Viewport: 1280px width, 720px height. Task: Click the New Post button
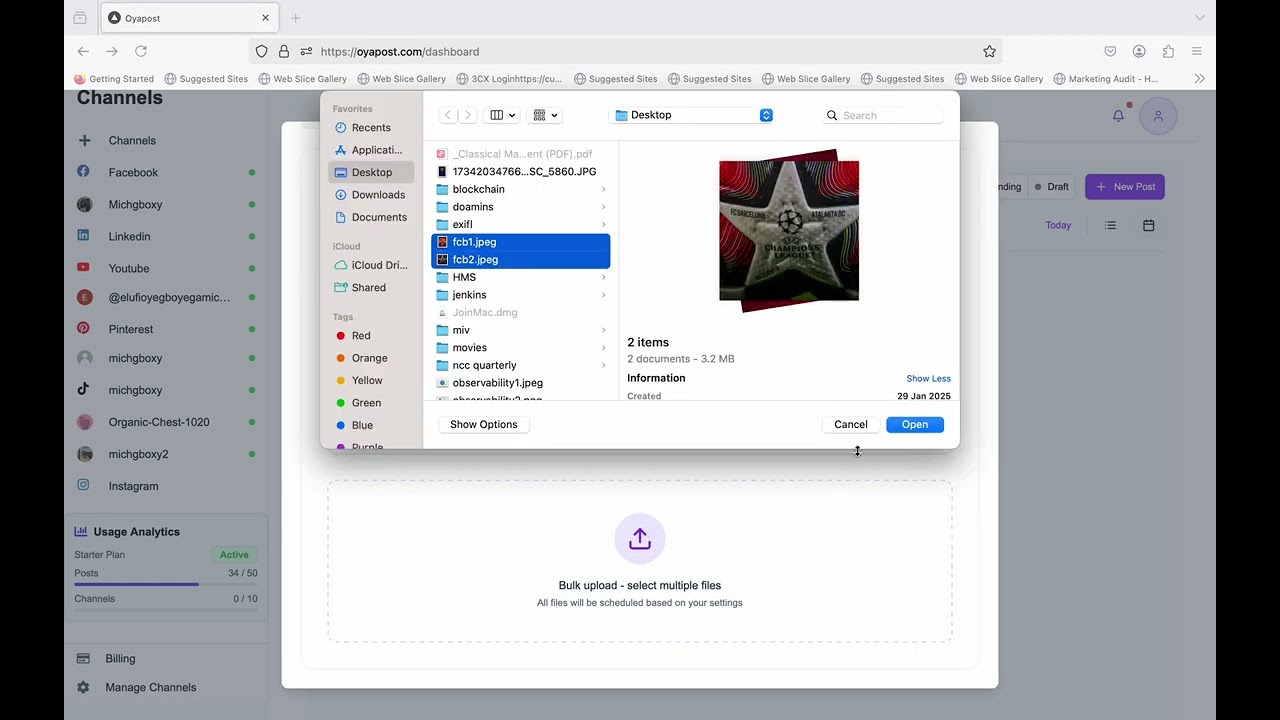pos(1125,187)
